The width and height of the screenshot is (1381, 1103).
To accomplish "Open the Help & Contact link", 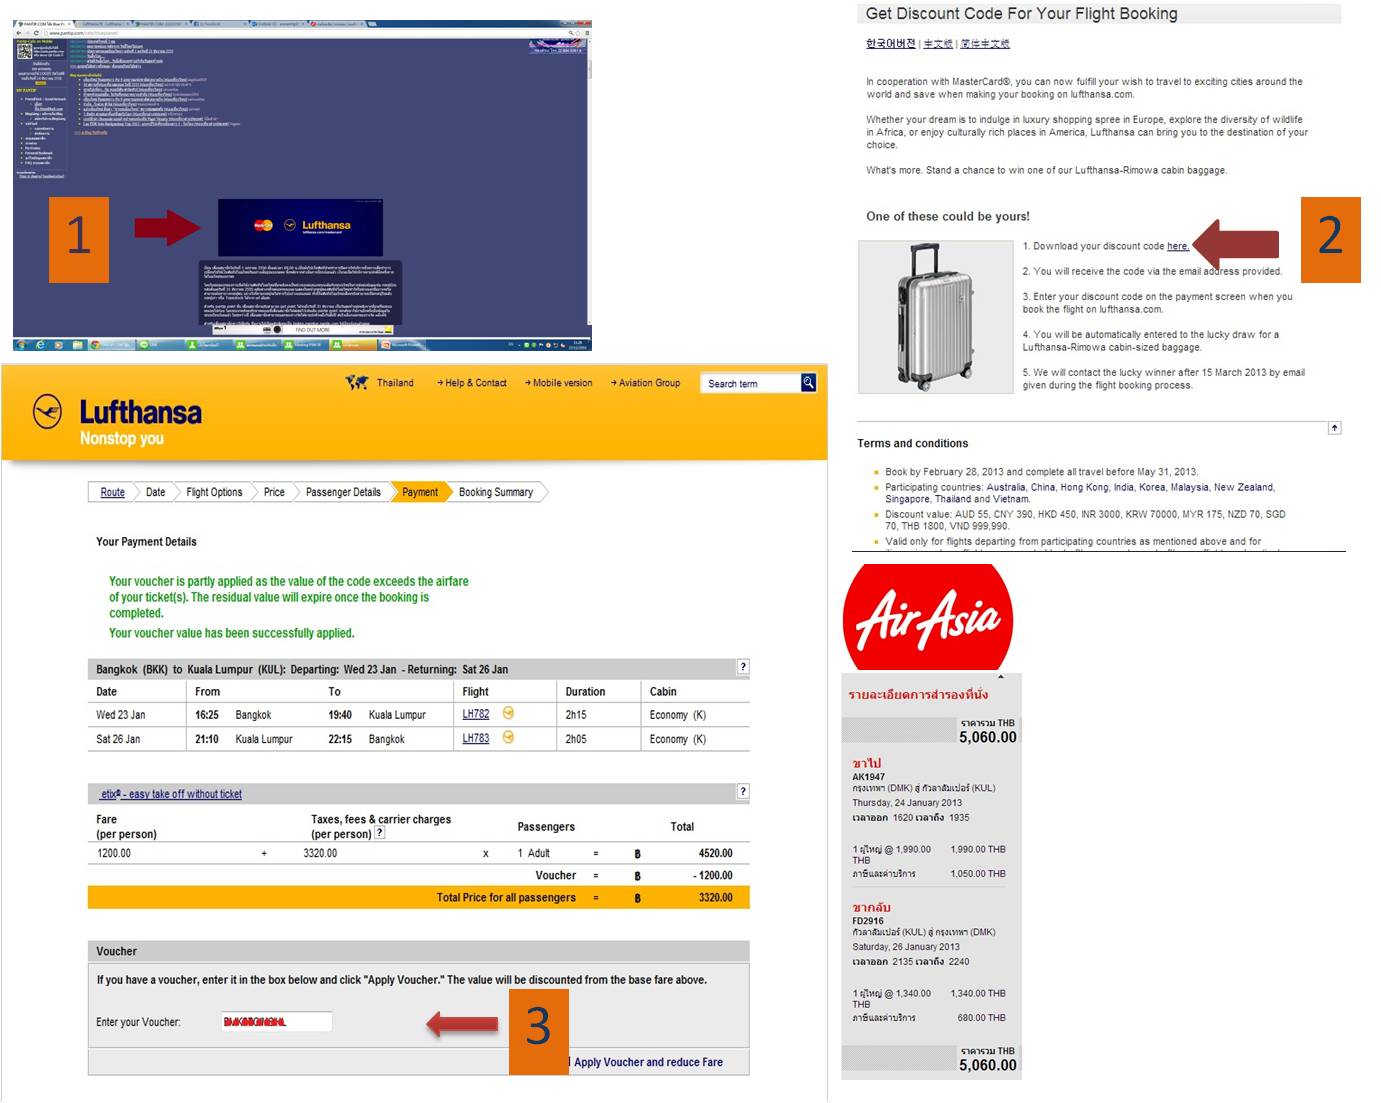I will (472, 383).
